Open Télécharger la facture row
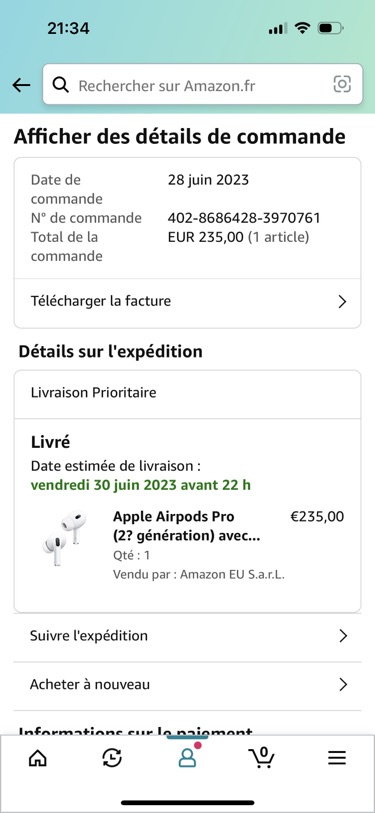The width and height of the screenshot is (375, 813). click(187, 302)
